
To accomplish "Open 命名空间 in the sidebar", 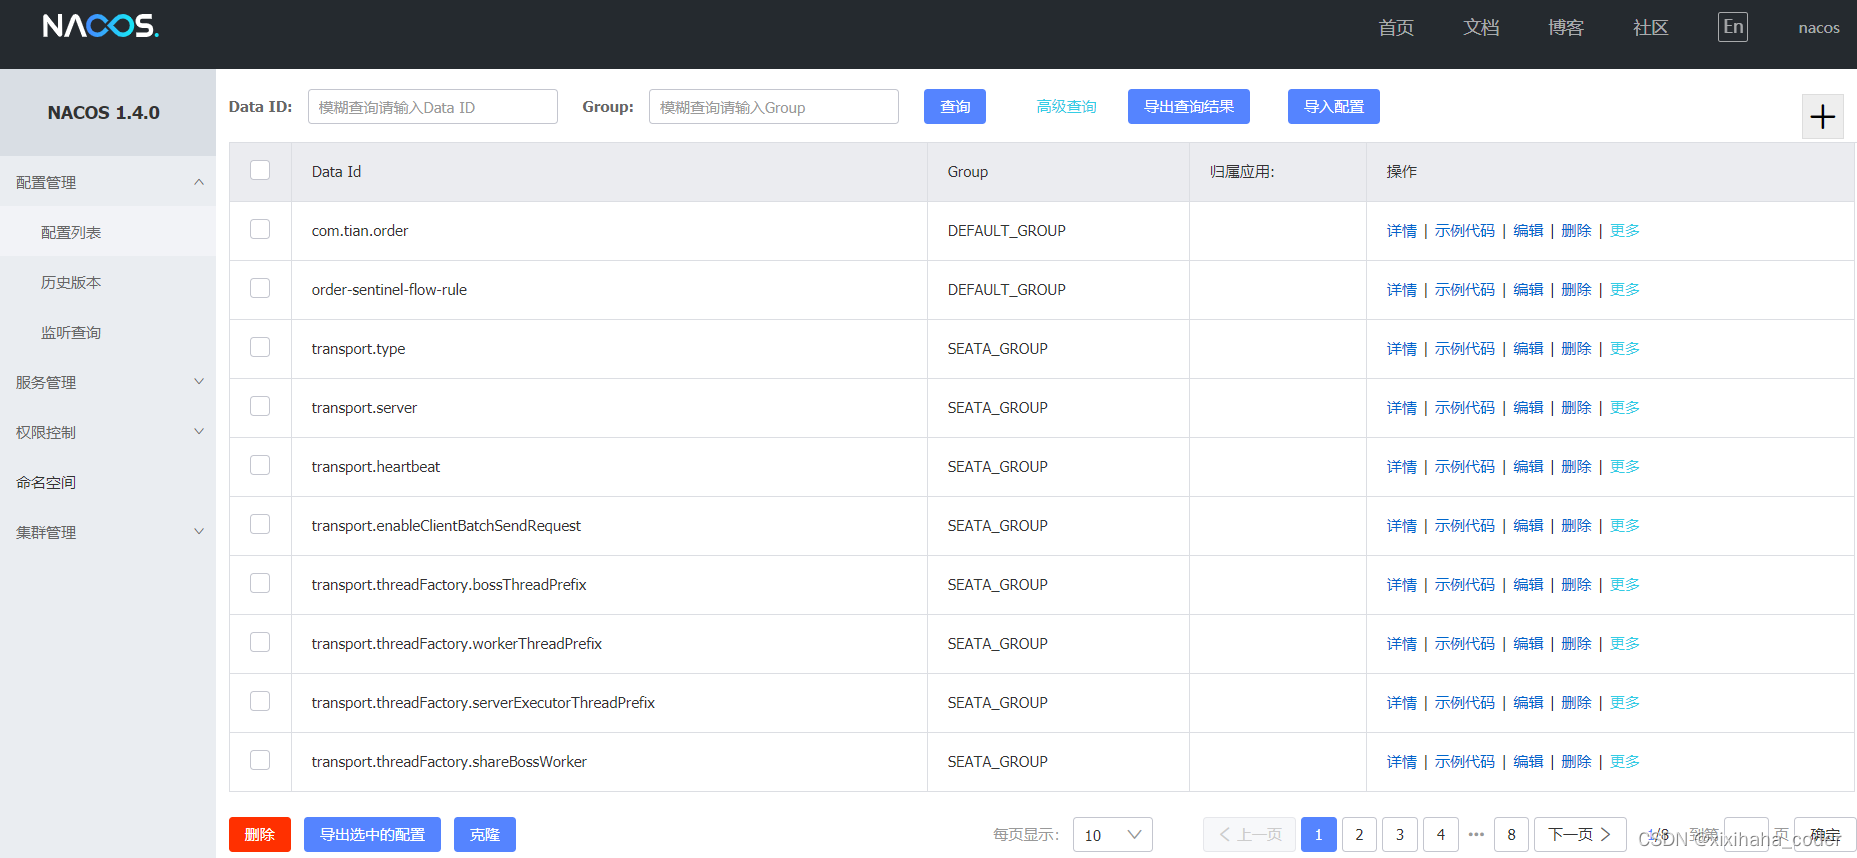I will 108,482.
